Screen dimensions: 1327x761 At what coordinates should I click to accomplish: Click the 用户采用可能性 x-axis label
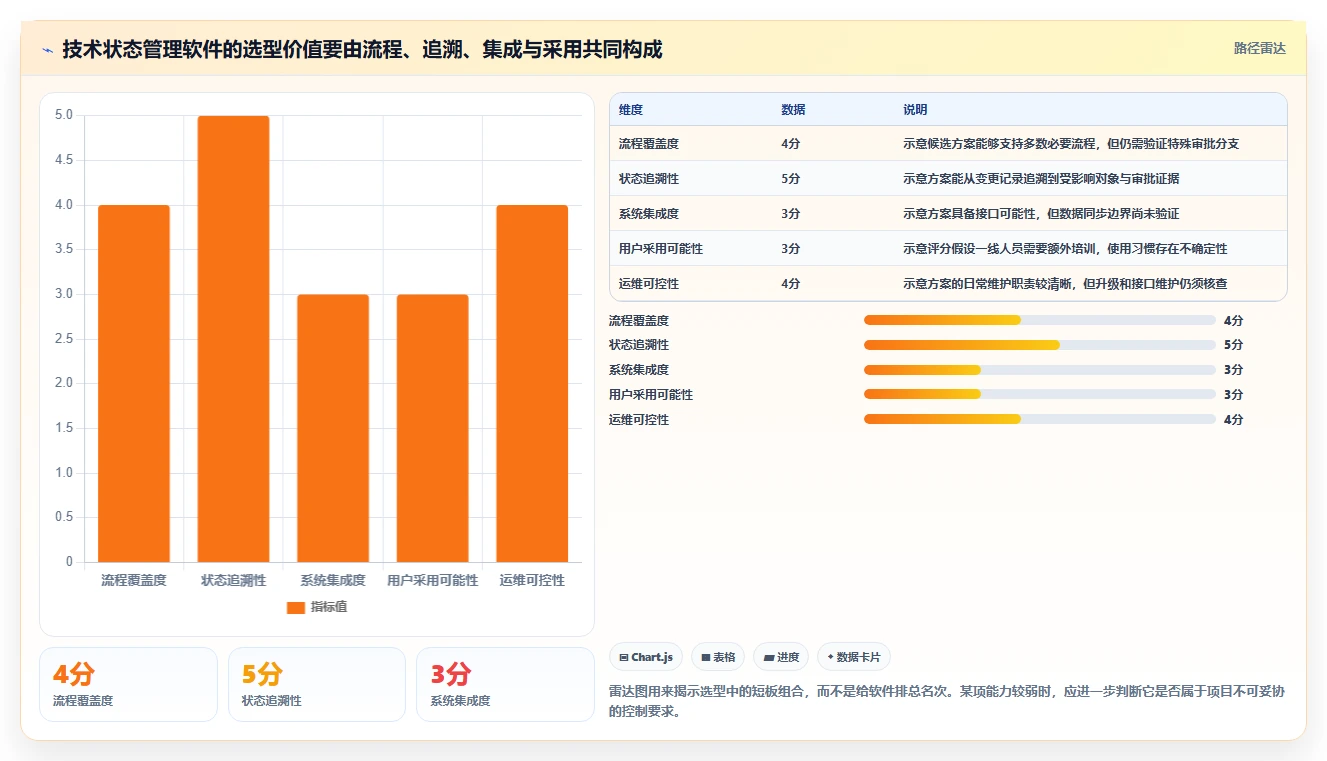coord(432,580)
